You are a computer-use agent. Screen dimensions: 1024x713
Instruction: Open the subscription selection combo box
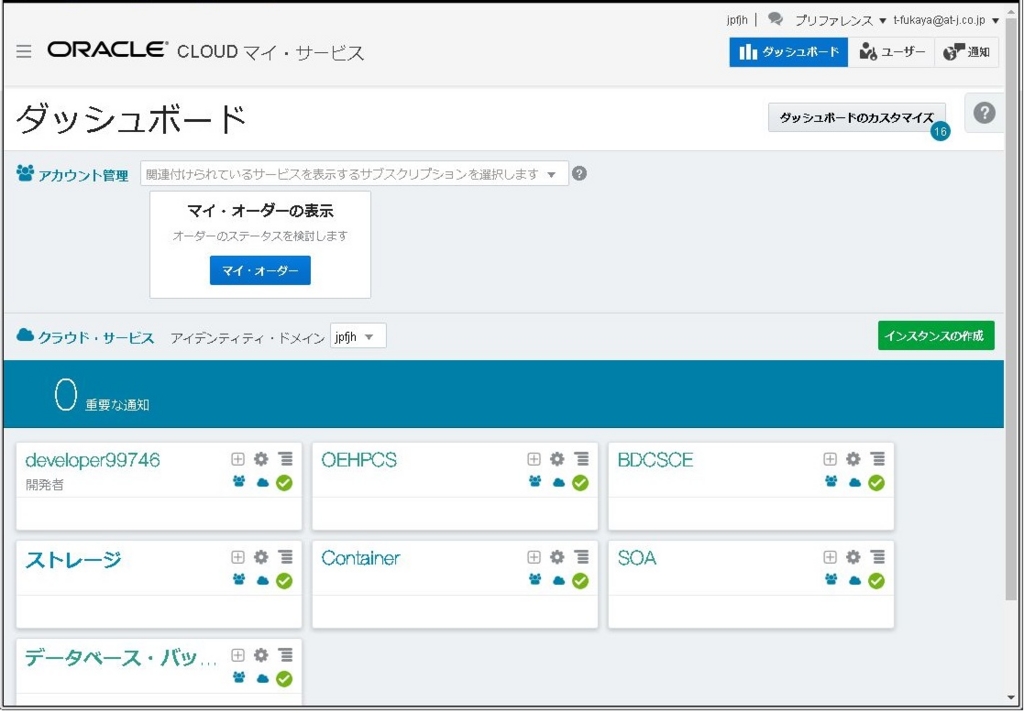(x=355, y=174)
